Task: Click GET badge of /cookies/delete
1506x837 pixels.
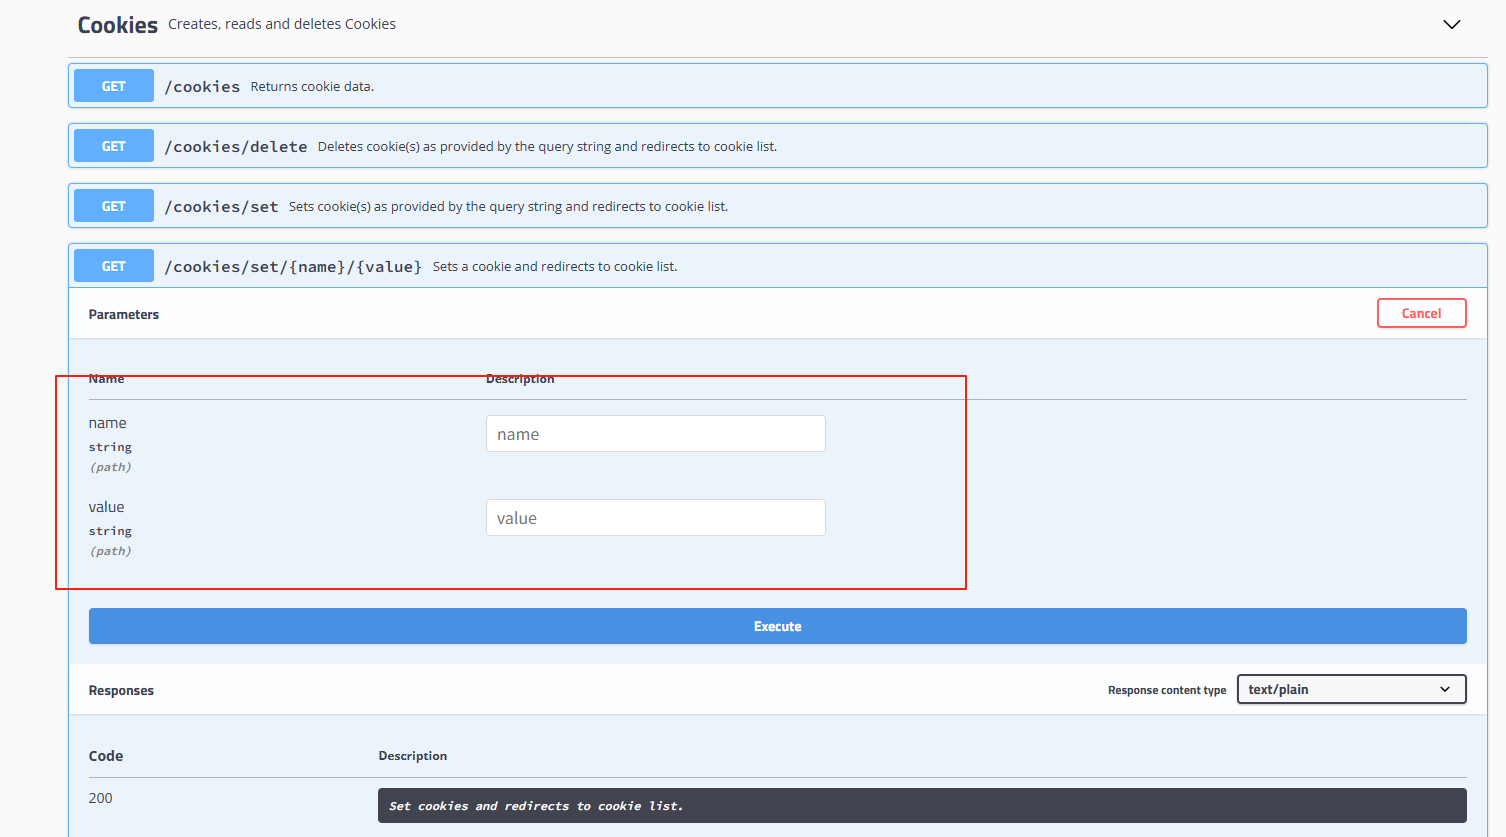Action: tap(114, 146)
